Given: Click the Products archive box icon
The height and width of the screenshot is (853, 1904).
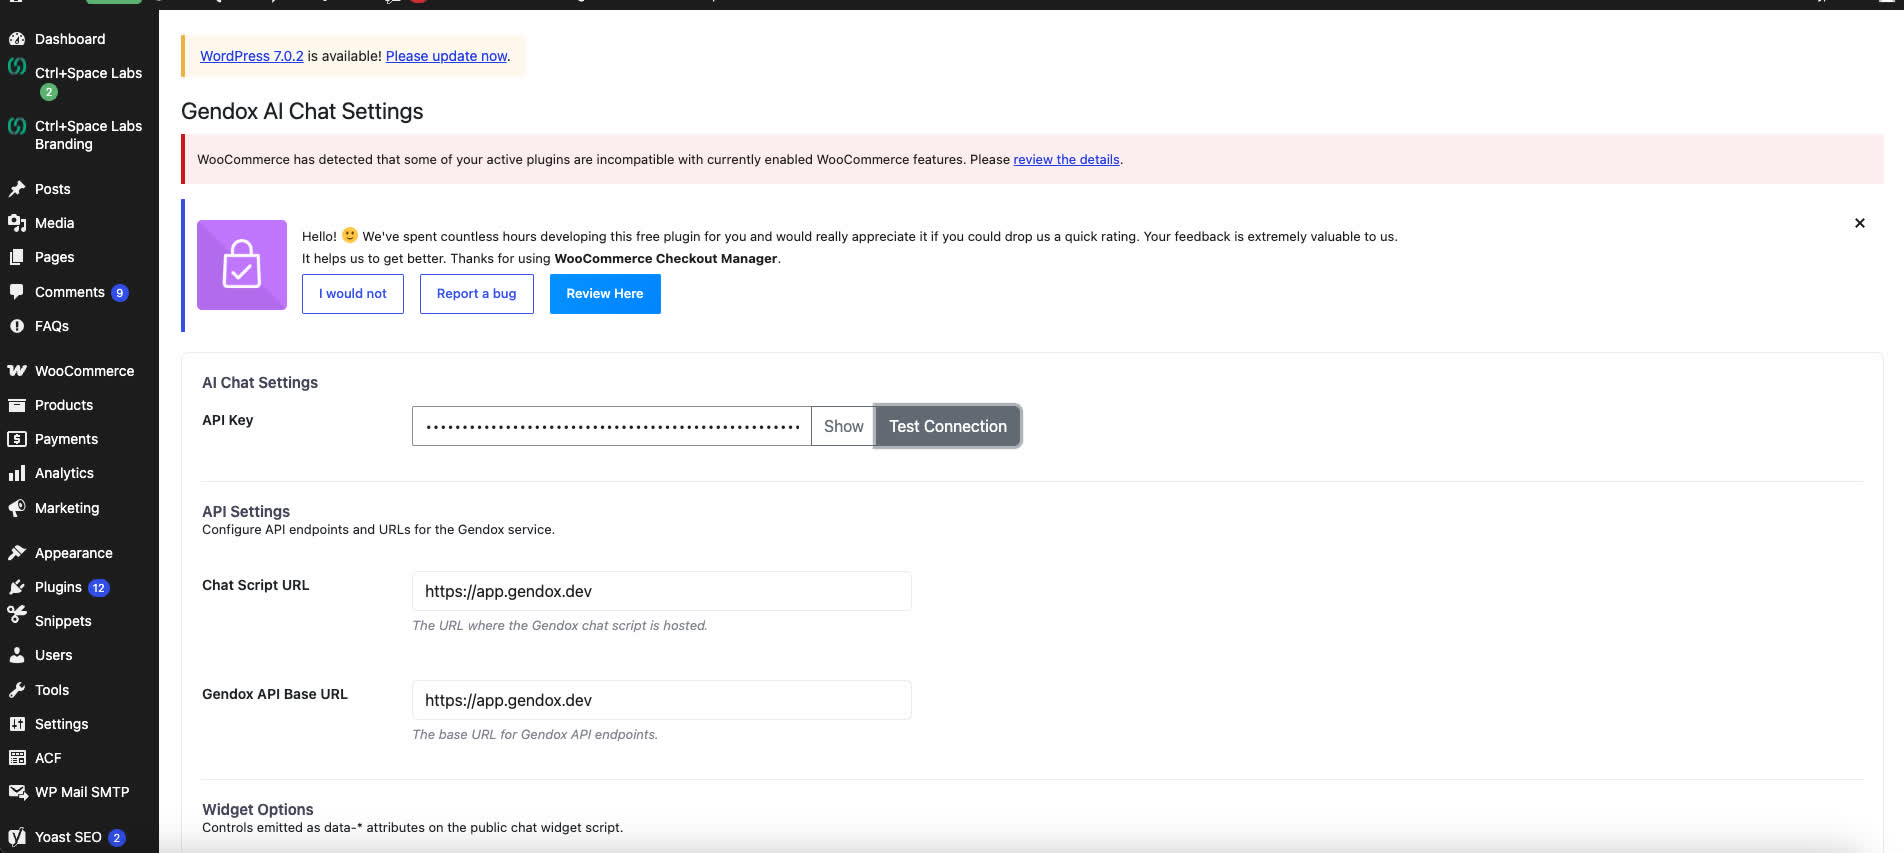Looking at the screenshot, I should tap(17, 405).
